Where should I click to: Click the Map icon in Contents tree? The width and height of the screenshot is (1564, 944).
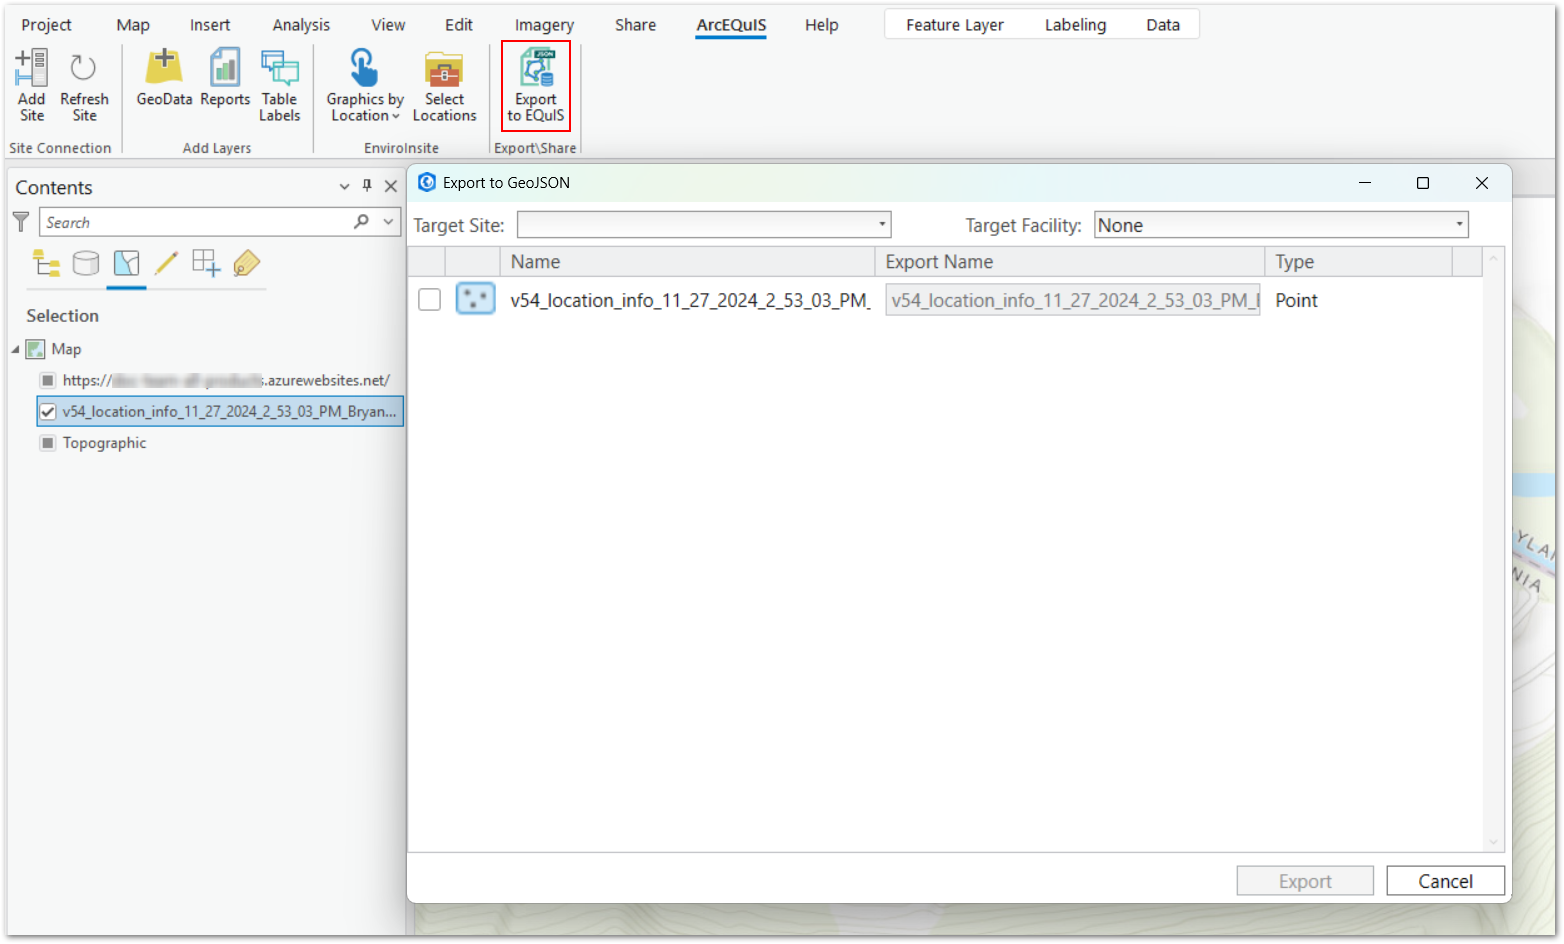point(36,349)
